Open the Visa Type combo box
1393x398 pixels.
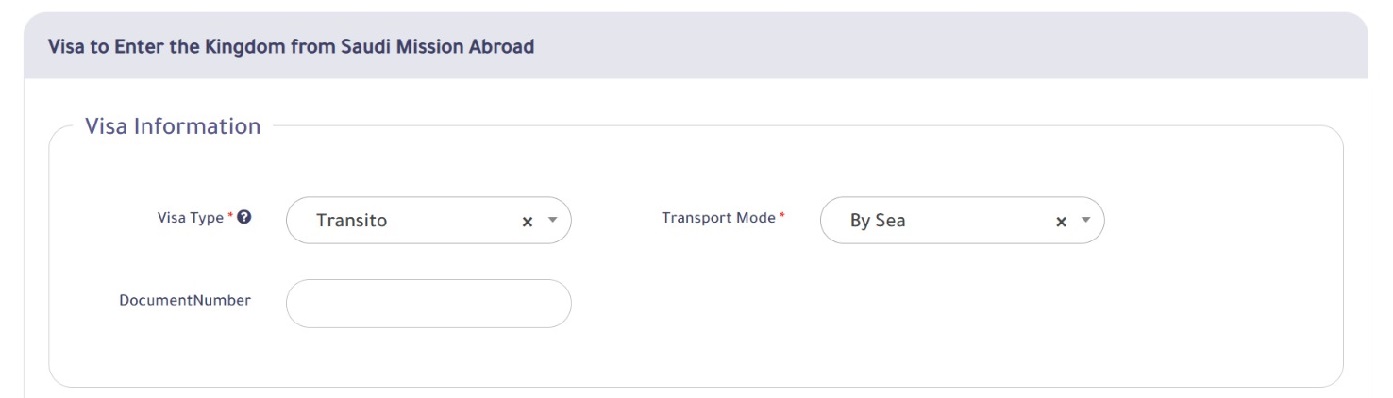point(428,220)
